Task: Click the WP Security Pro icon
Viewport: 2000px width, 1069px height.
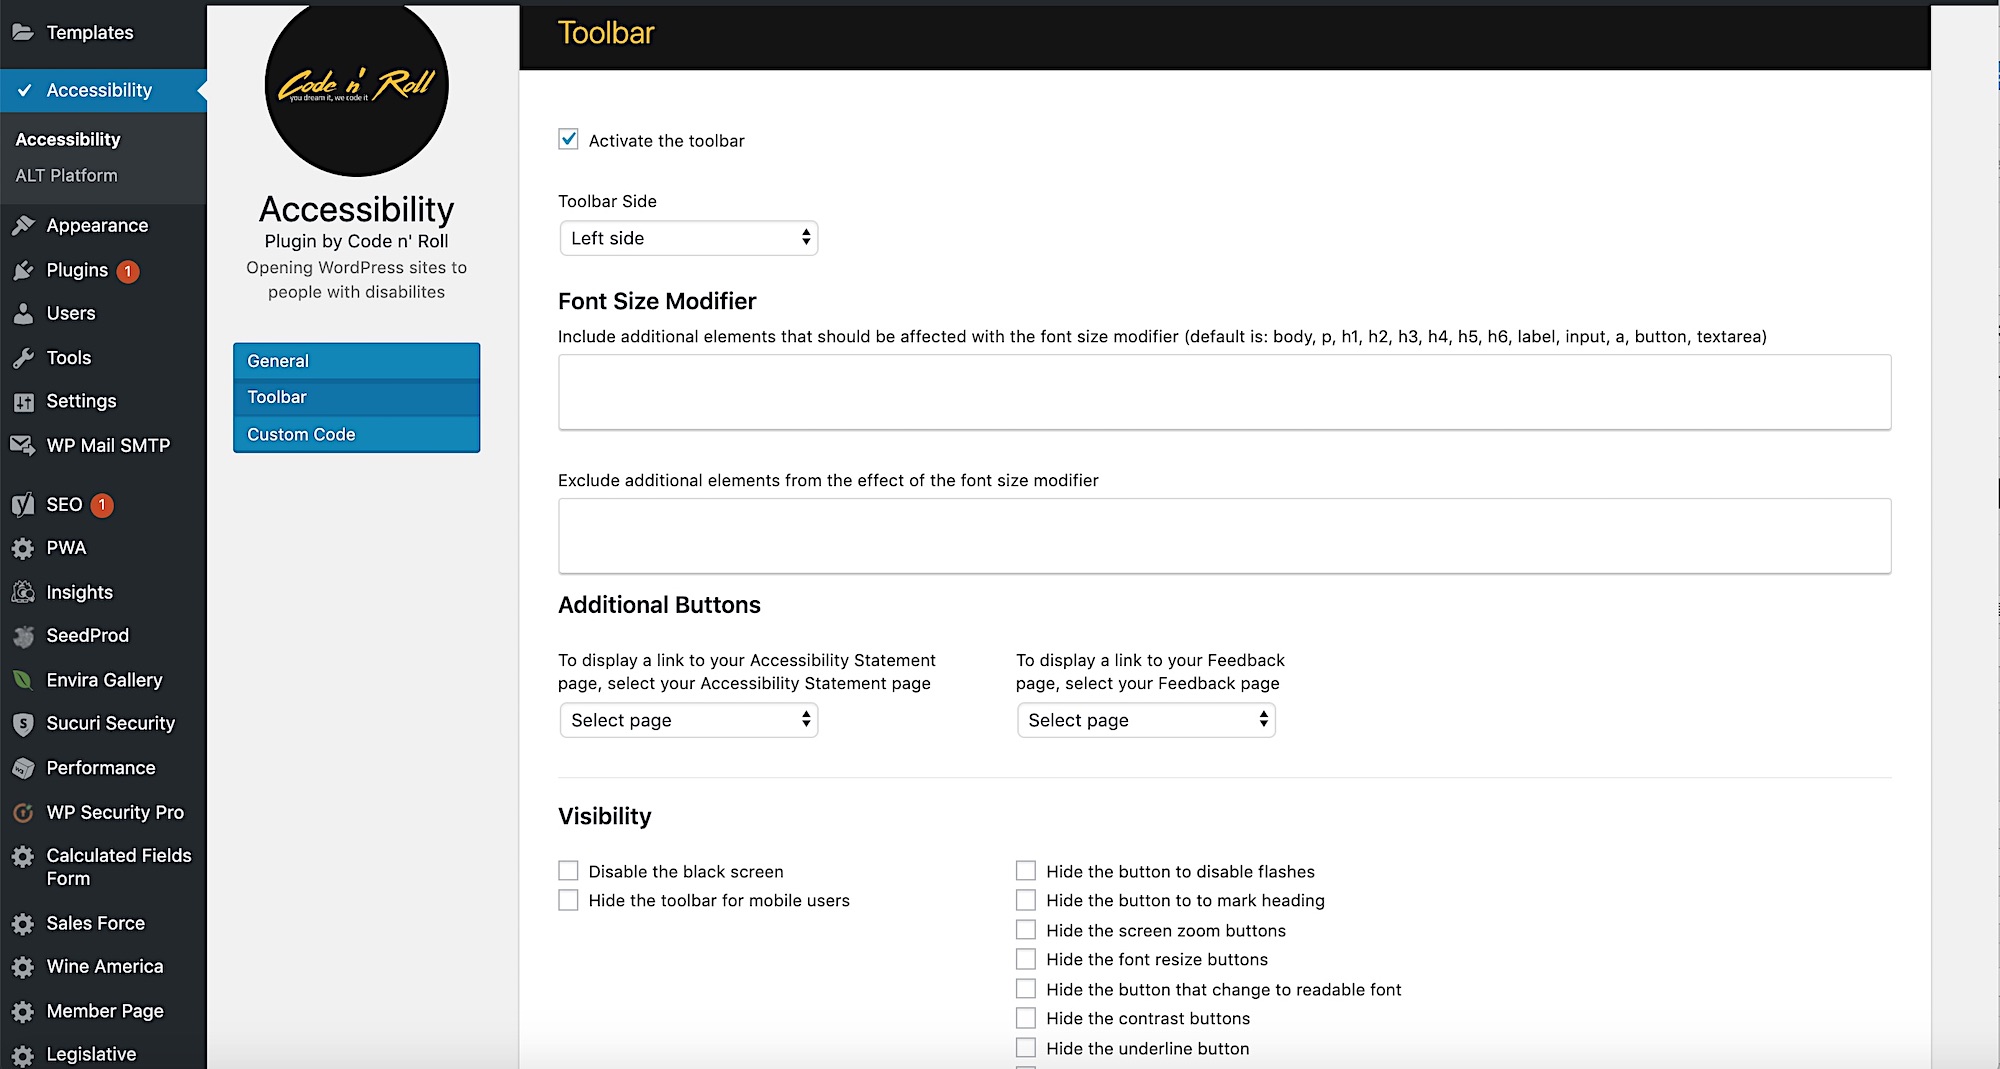Action: tap(23, 813)
